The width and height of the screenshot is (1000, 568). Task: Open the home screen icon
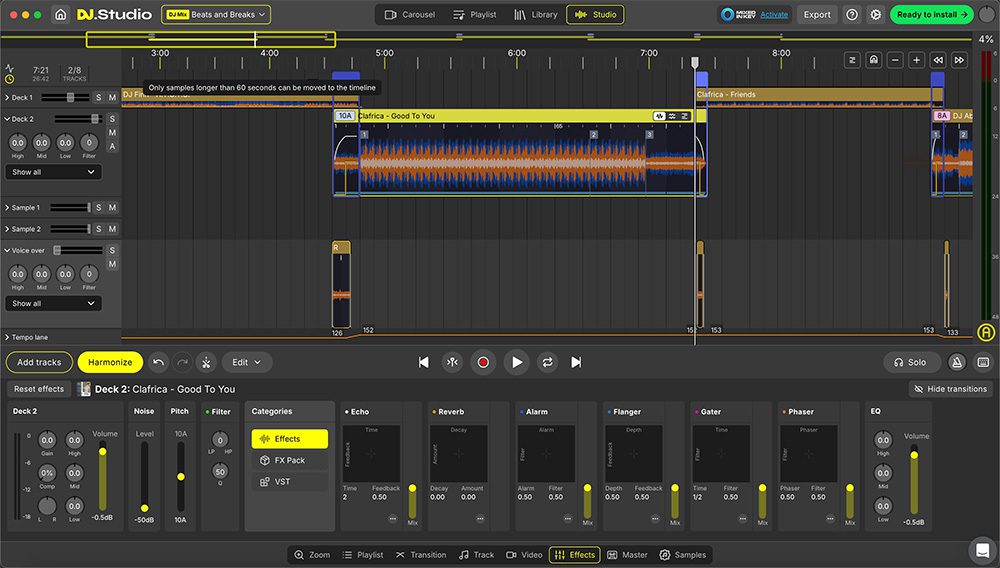point(61,14)
